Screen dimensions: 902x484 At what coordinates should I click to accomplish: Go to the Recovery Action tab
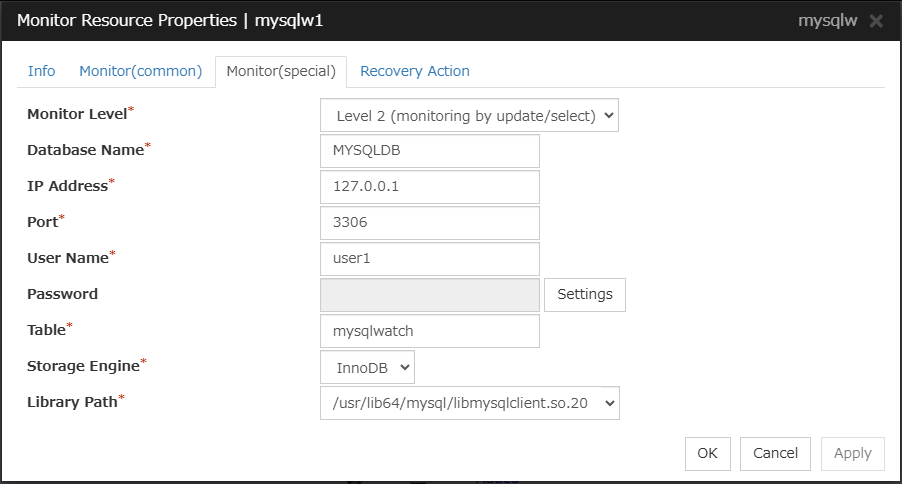414,71
